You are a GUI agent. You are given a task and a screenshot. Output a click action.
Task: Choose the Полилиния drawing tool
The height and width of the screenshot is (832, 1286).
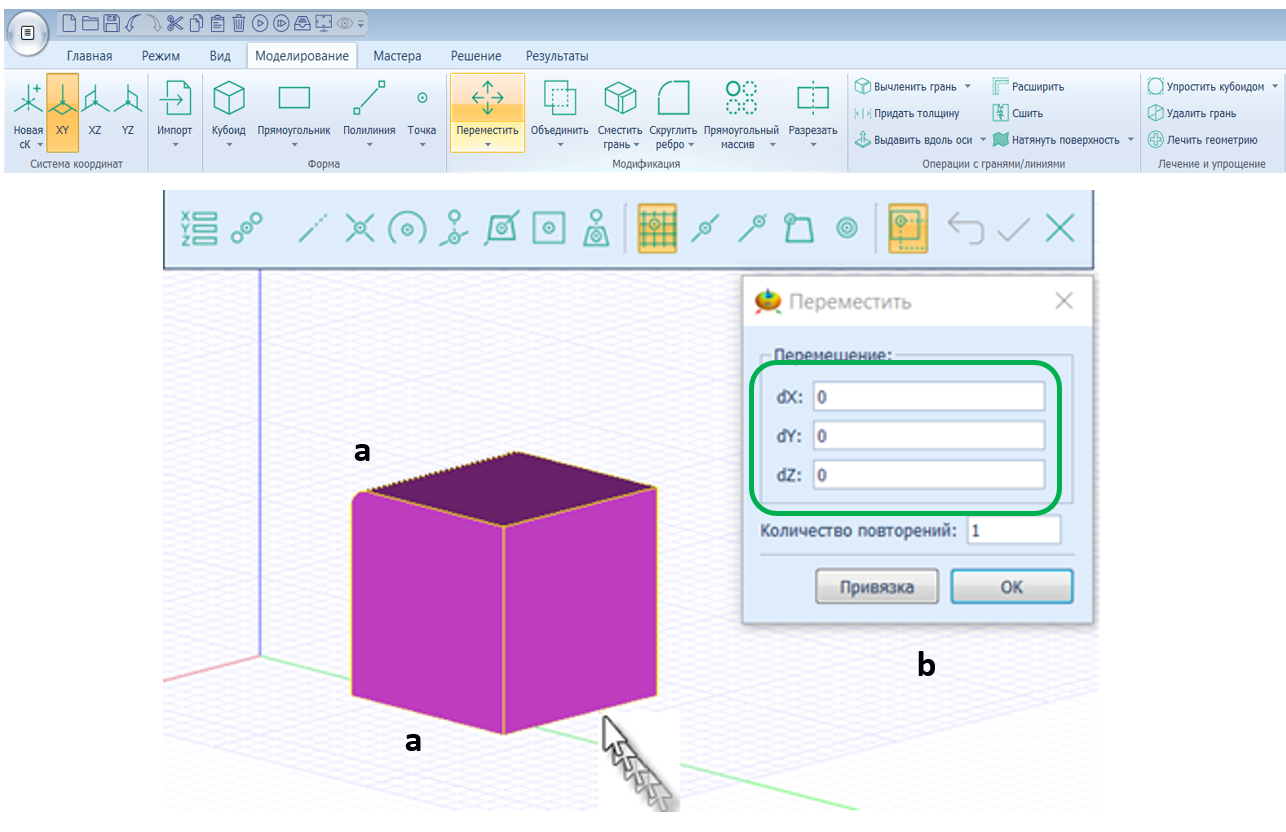coord(369,98)
